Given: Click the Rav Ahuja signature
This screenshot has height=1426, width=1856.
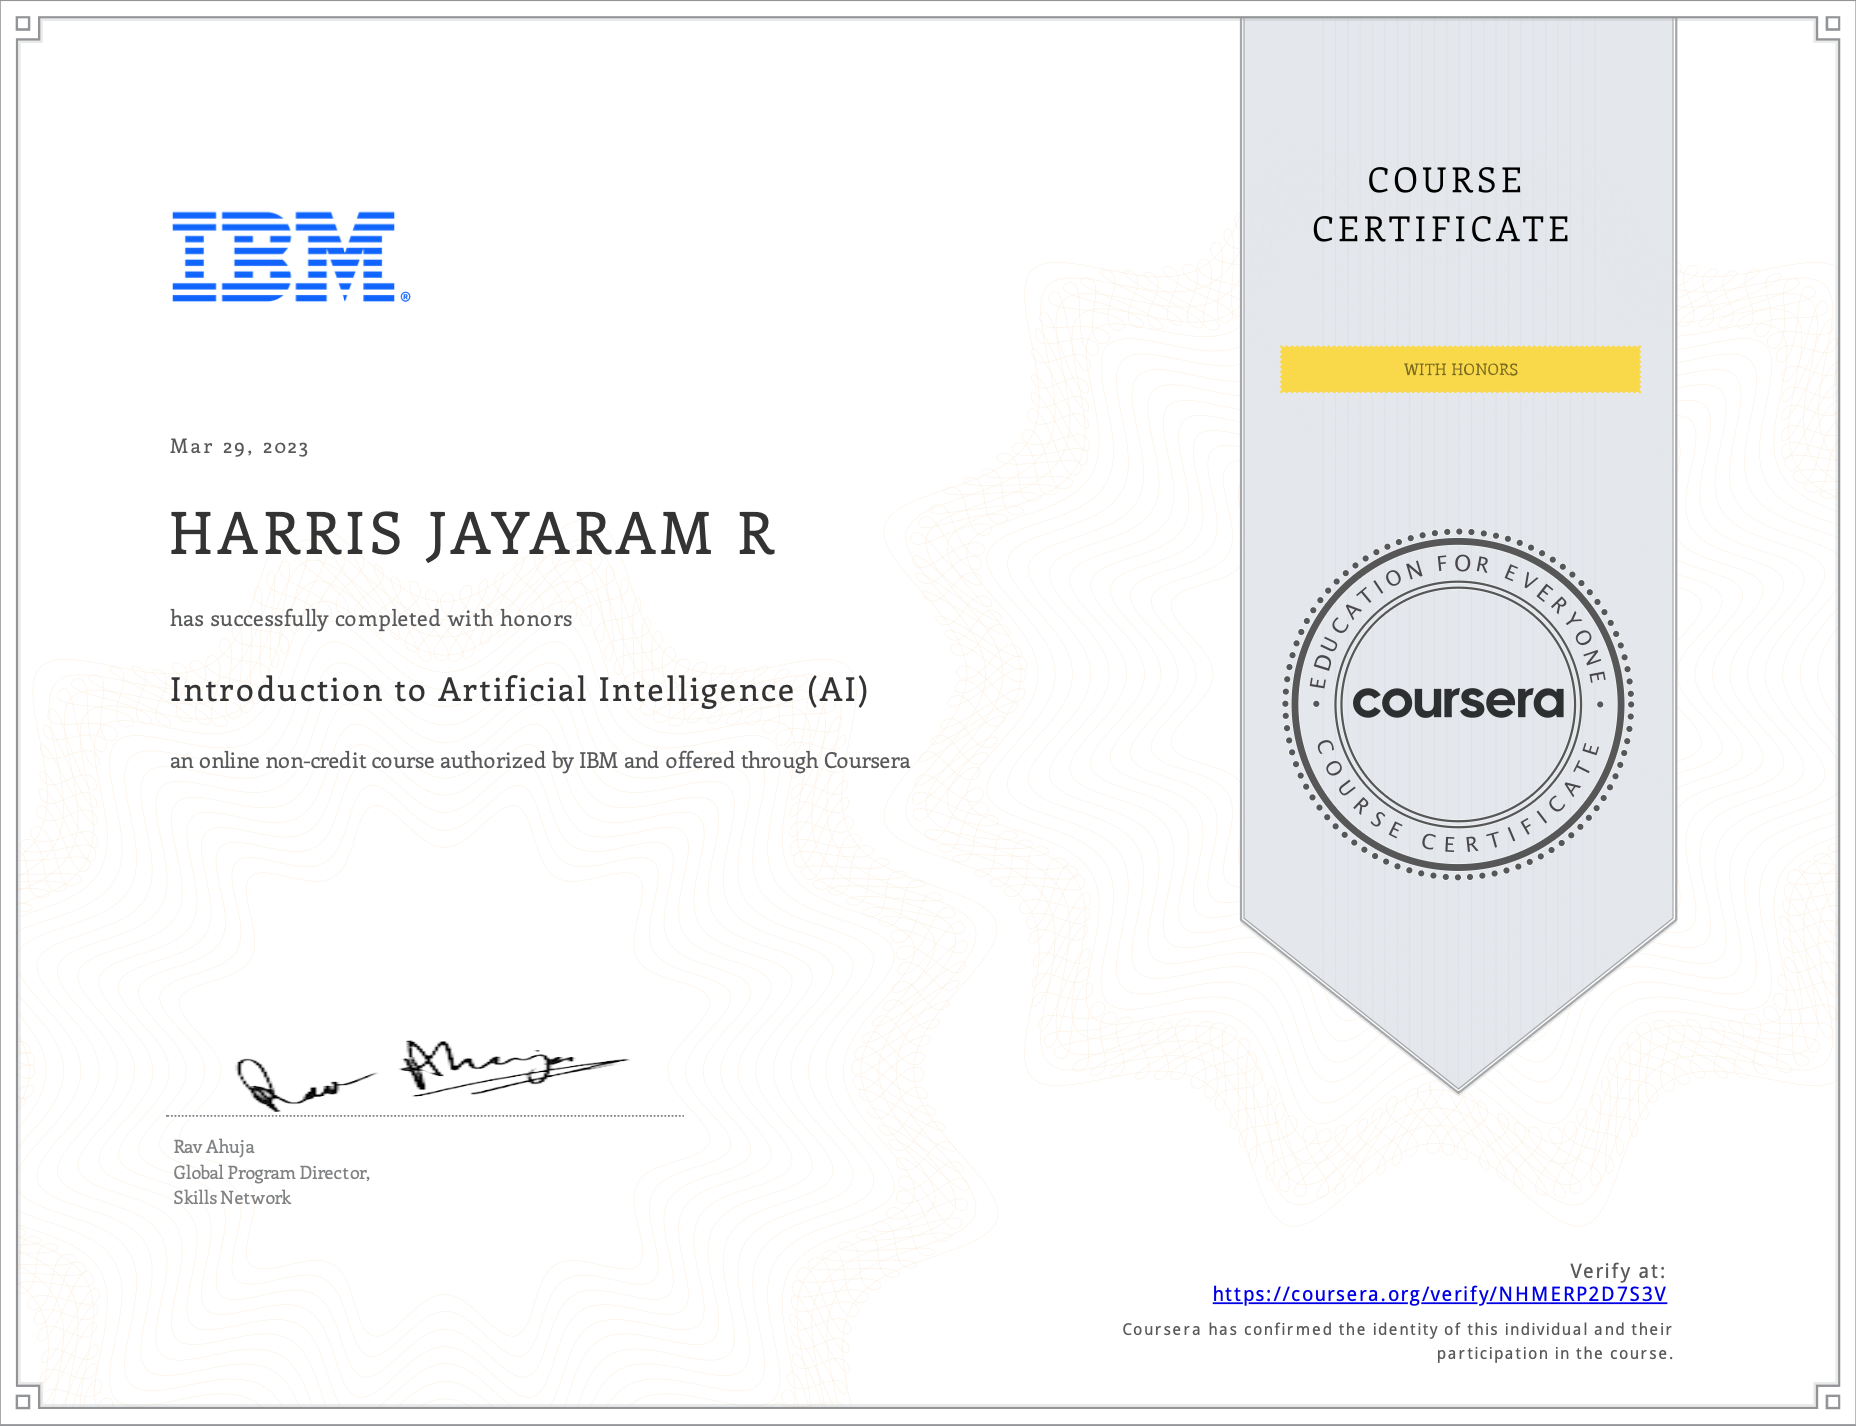Looking at the screenshot, I should point(431,1075).
